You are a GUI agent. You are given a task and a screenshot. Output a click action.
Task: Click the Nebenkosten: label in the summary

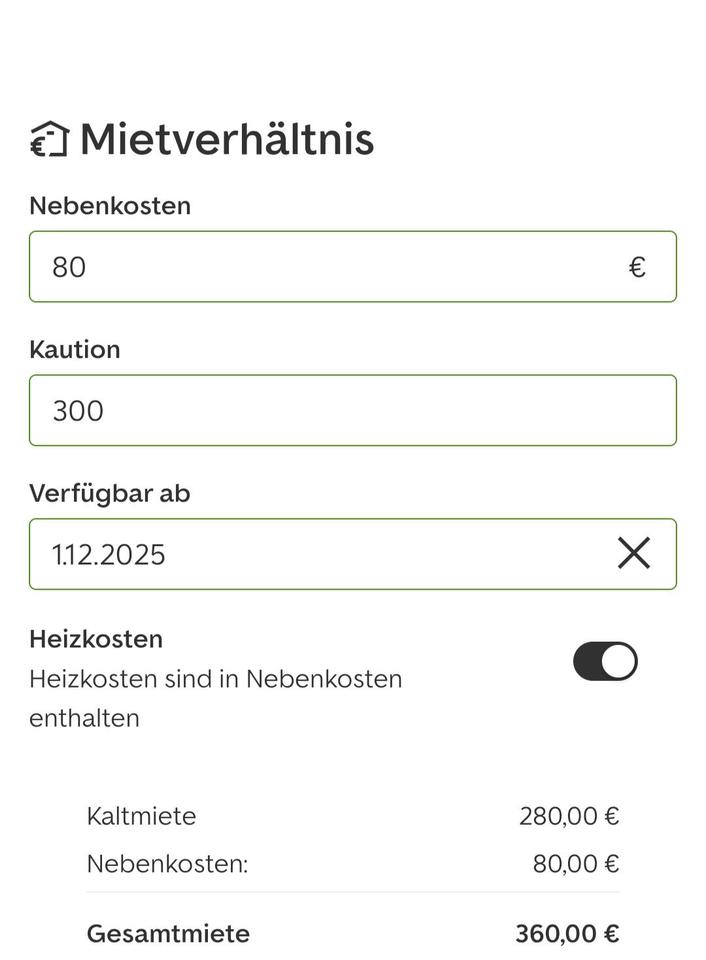pos(167,864)
